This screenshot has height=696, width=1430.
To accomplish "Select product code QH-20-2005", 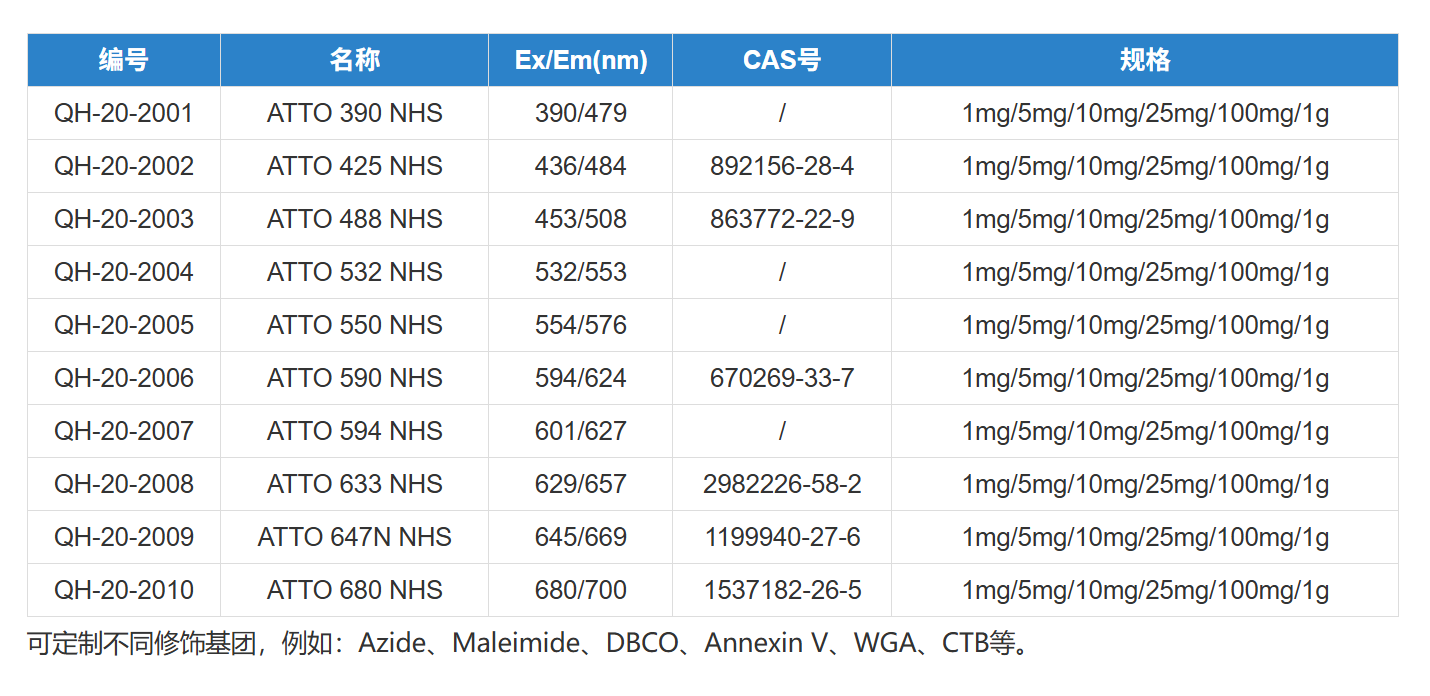I will pyautogui.click(x=124, y=325).
